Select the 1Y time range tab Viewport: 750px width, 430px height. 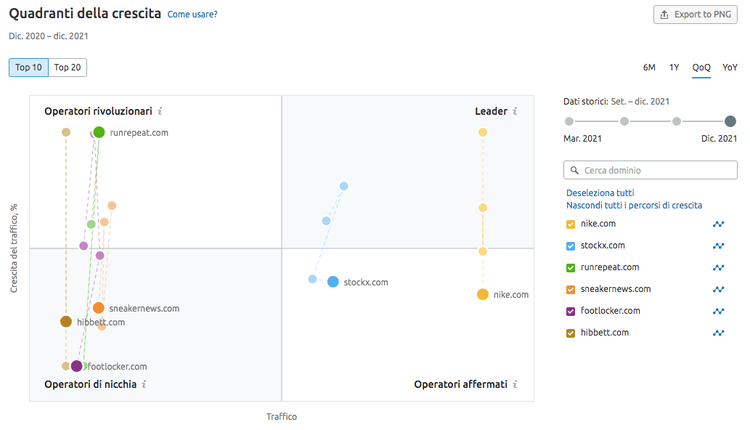pyautogui.click(x=674, y=67)
